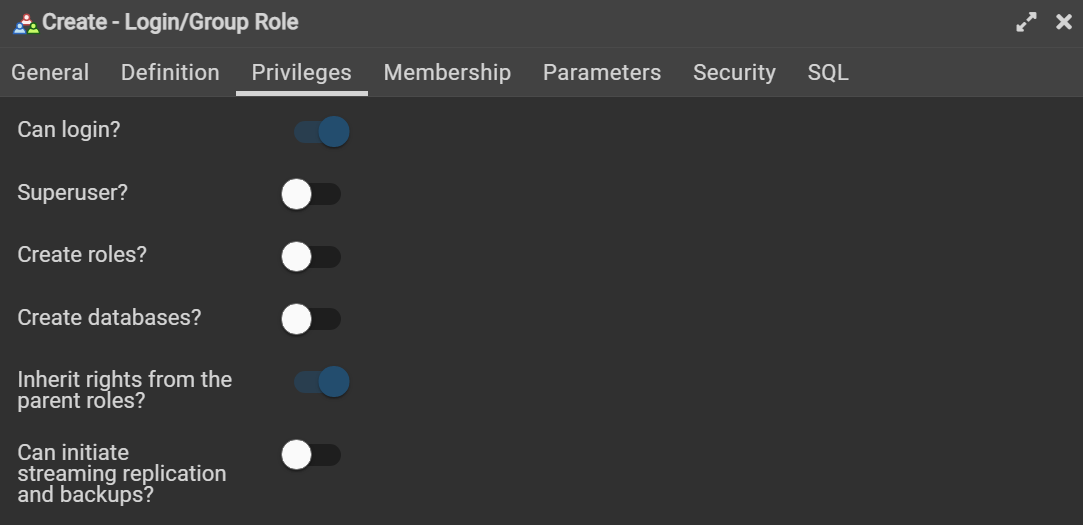Open the Parameters tab

[x=601, y=73]
